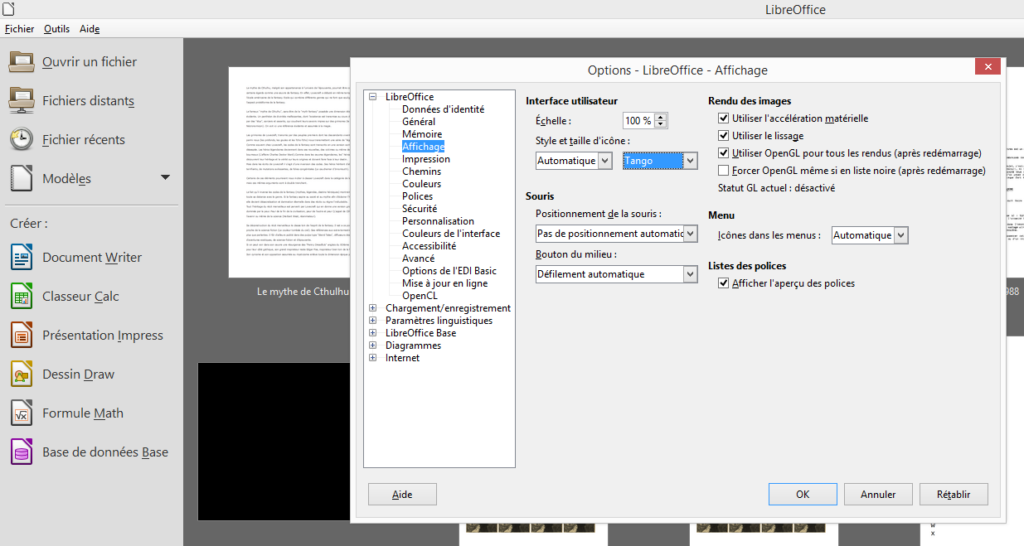This screenshot has height=546, width=1024.
Task: Select Polices in options tree
Action: pyautogui.click(x=417, y=196)
